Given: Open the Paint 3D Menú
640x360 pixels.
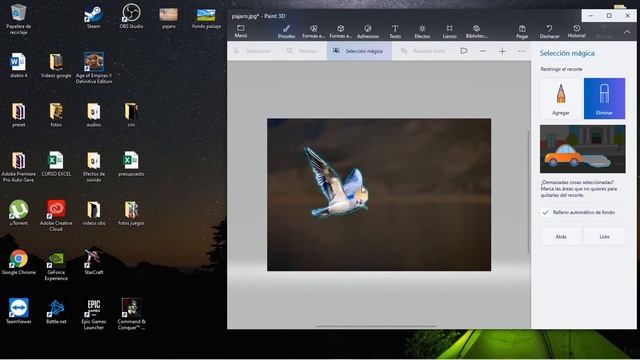Looking at the screenshot, I should (241, 31).
